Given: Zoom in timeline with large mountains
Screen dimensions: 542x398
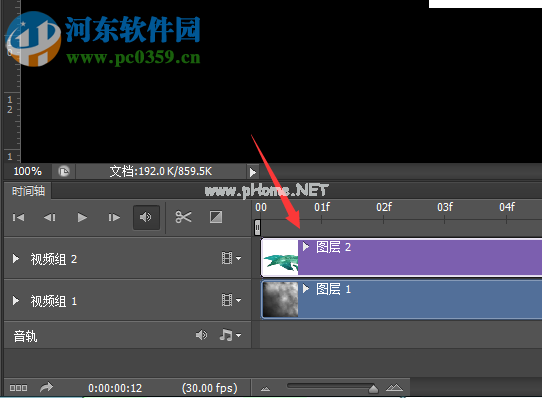Looking at the screenshot, I should click(394, 388).
